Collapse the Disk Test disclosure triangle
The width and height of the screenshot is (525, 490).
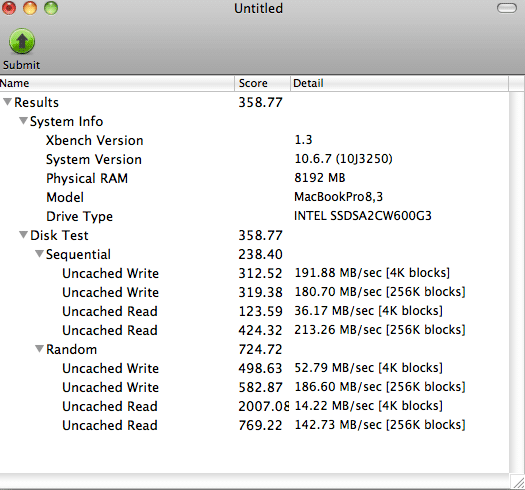point(23,235)
